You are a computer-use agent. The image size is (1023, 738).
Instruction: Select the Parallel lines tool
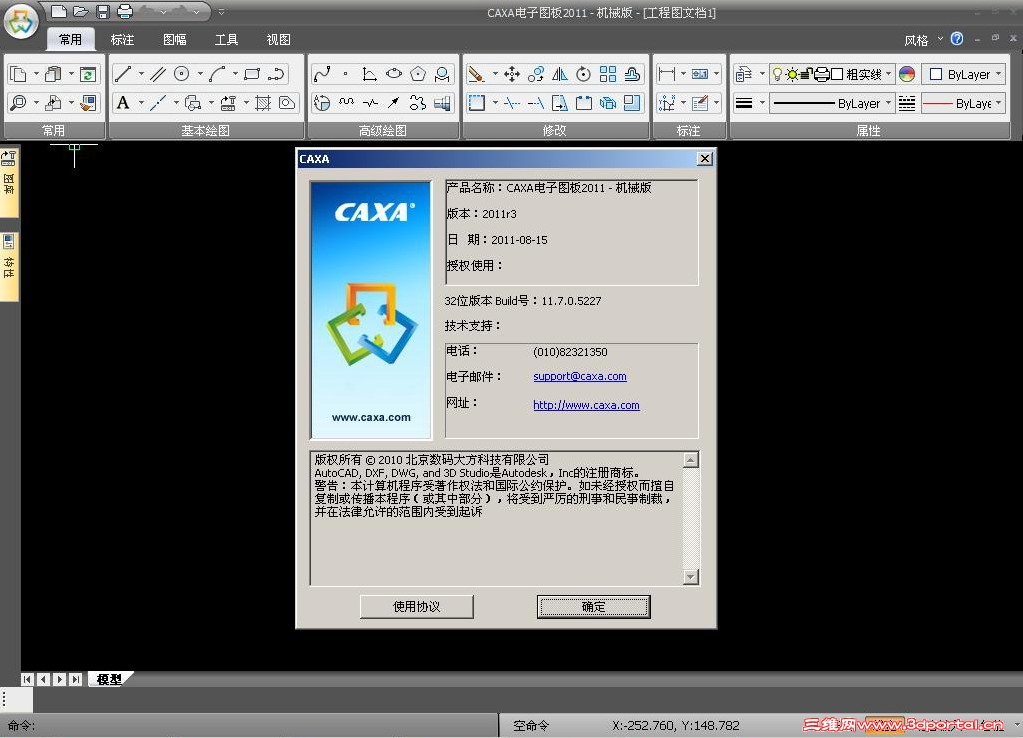(x=157, y=74)
